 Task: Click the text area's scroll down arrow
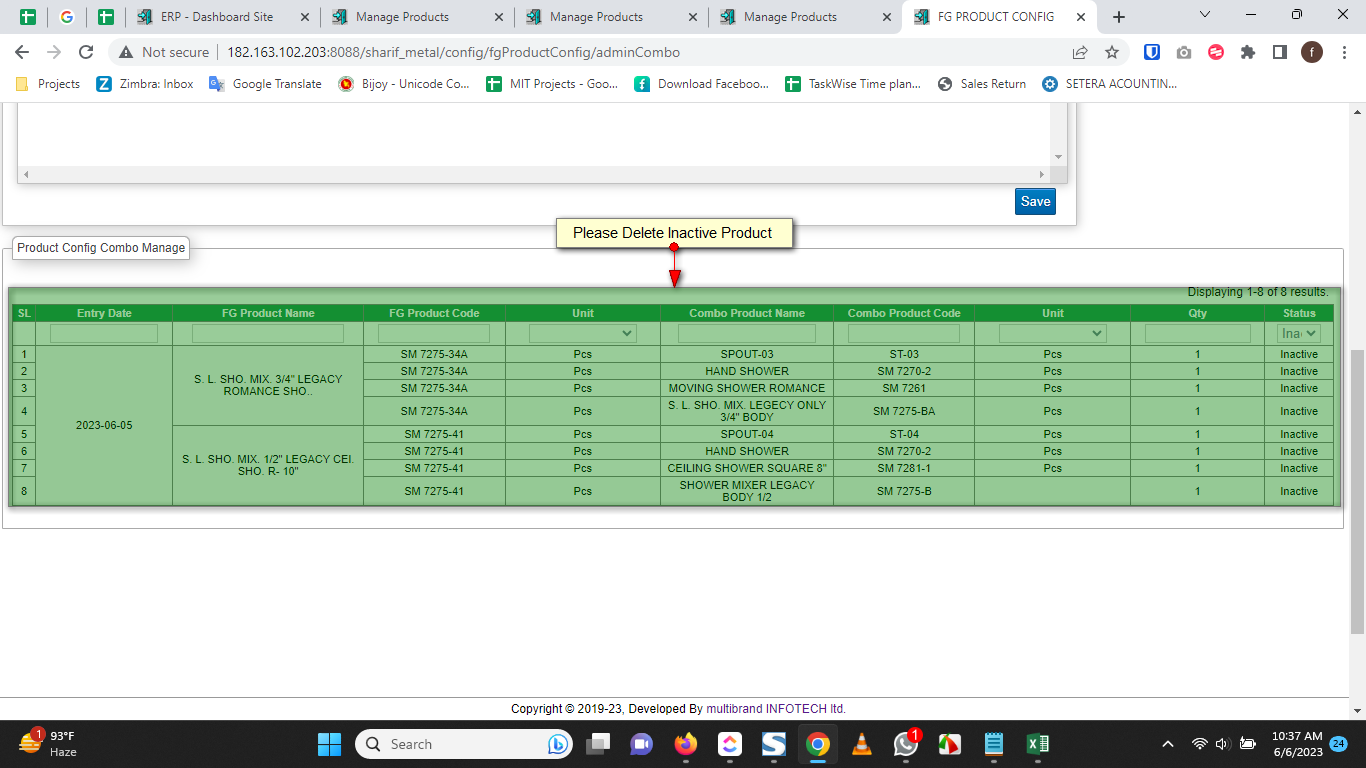1059,157
